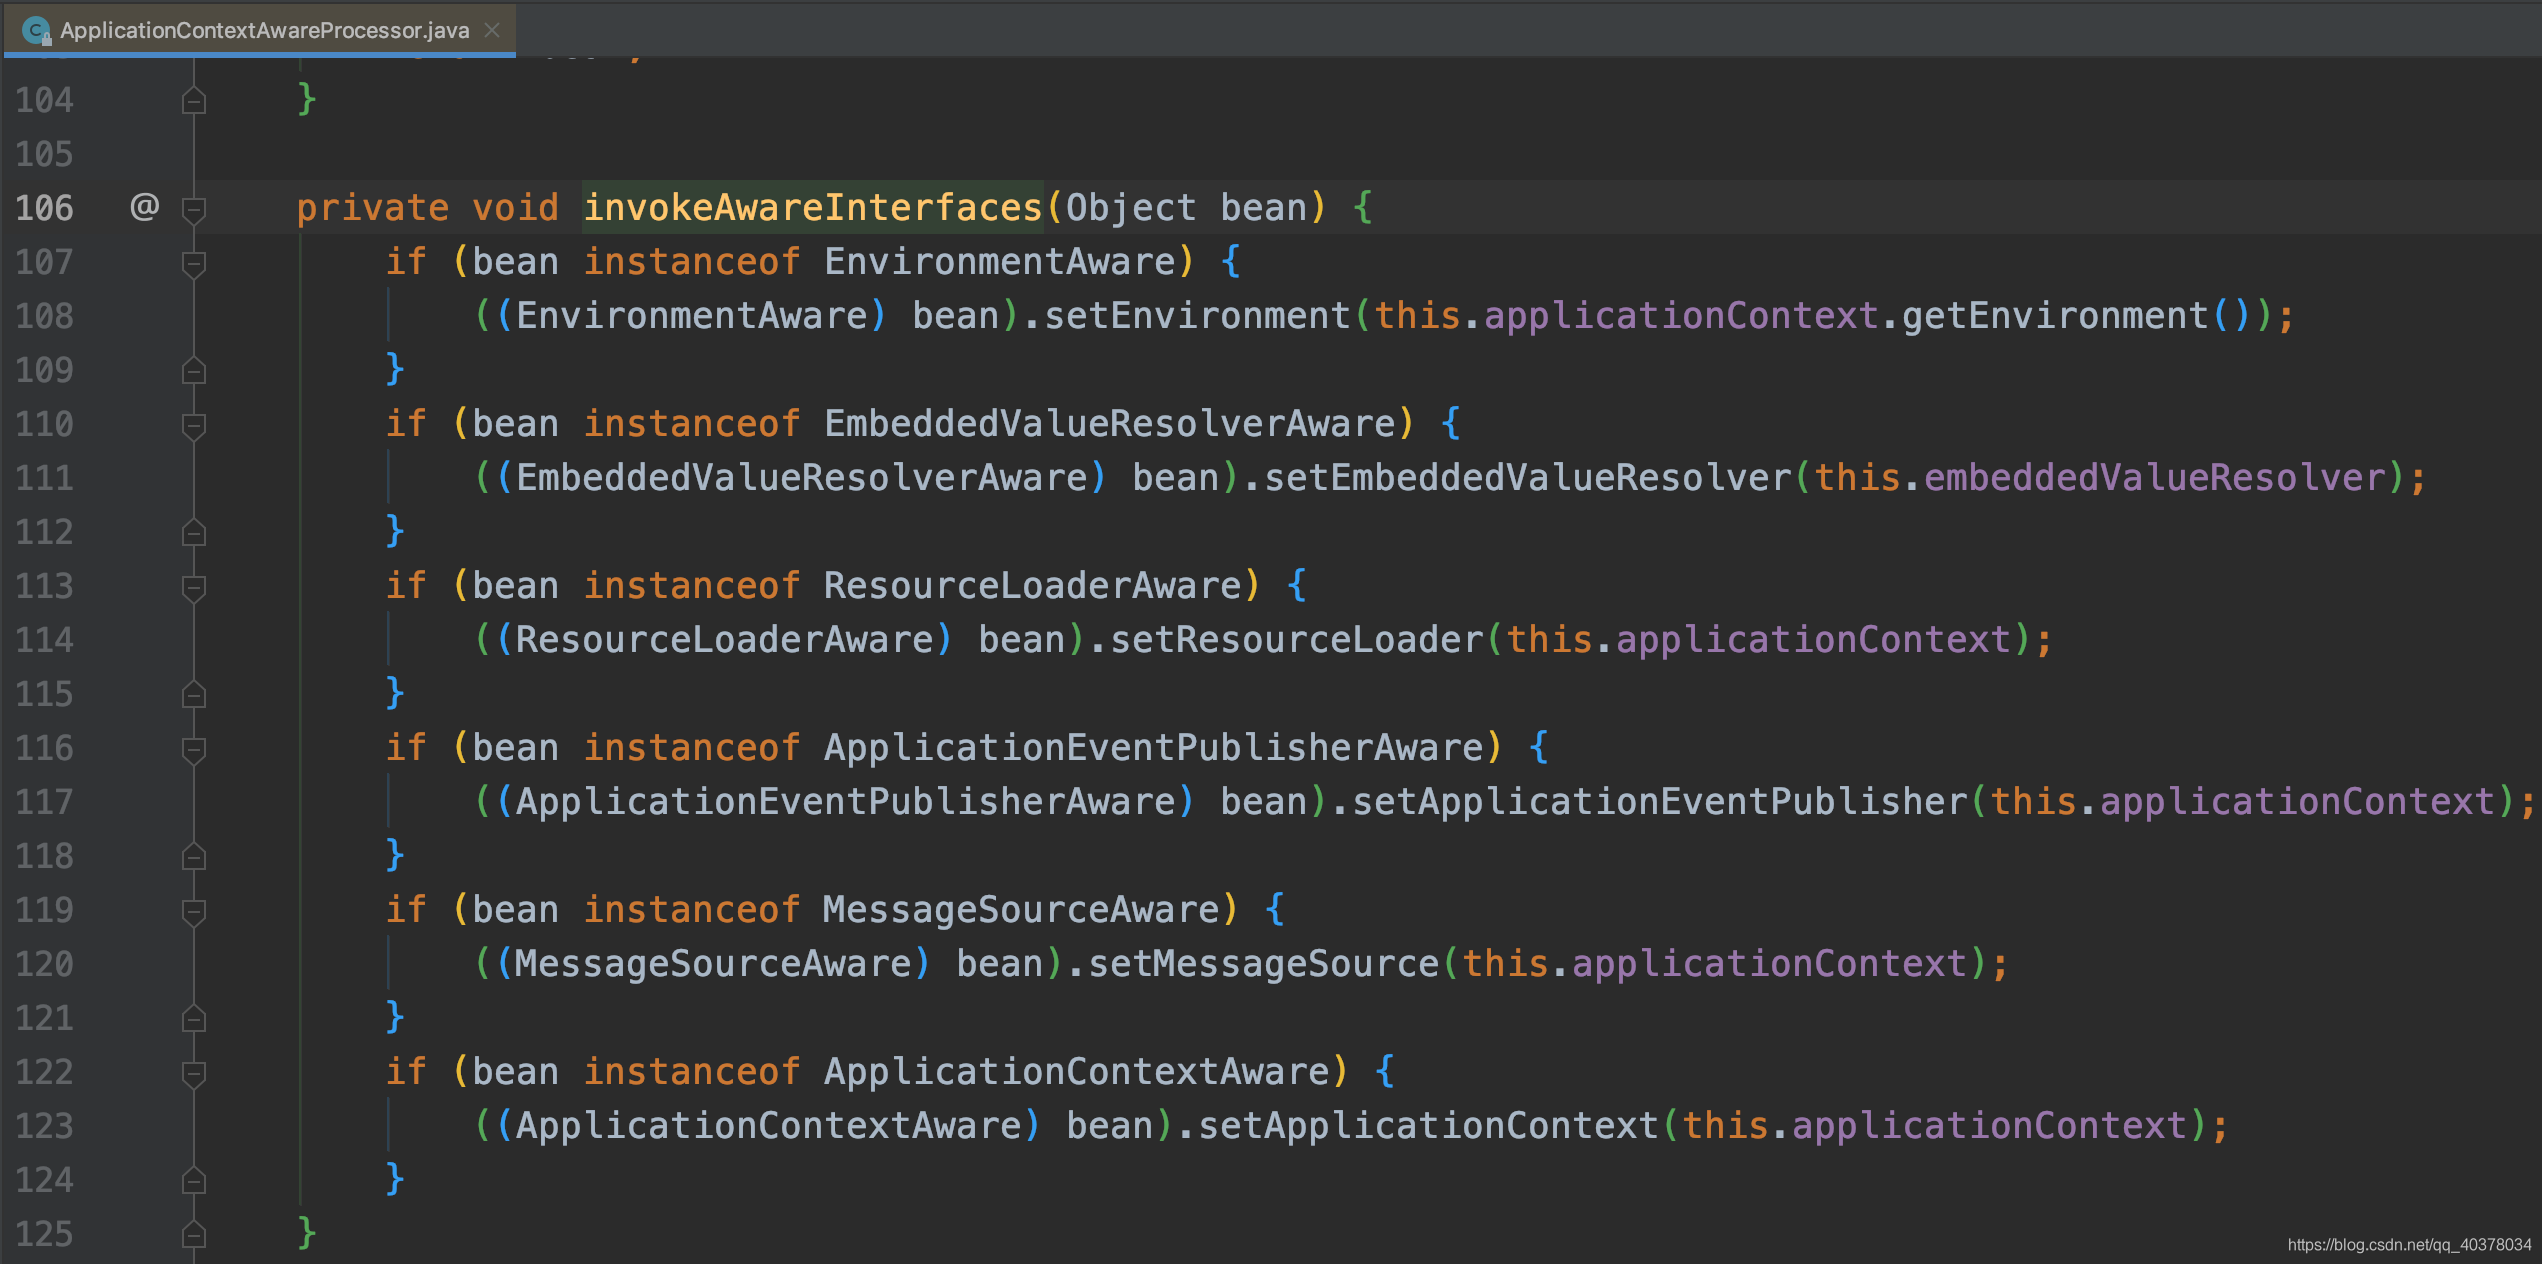Click 'setApplicationEventPublisher' on line 117
Viewport: 2542px width, 1264px height.
tap(1660, 802)
